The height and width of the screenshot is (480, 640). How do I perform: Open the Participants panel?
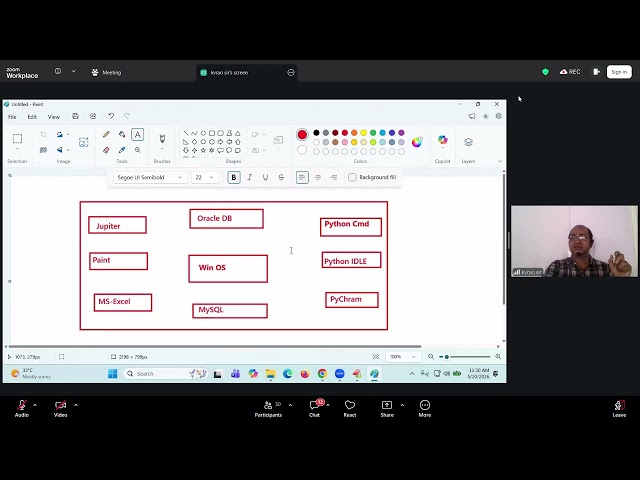click(x=268, y=408)
